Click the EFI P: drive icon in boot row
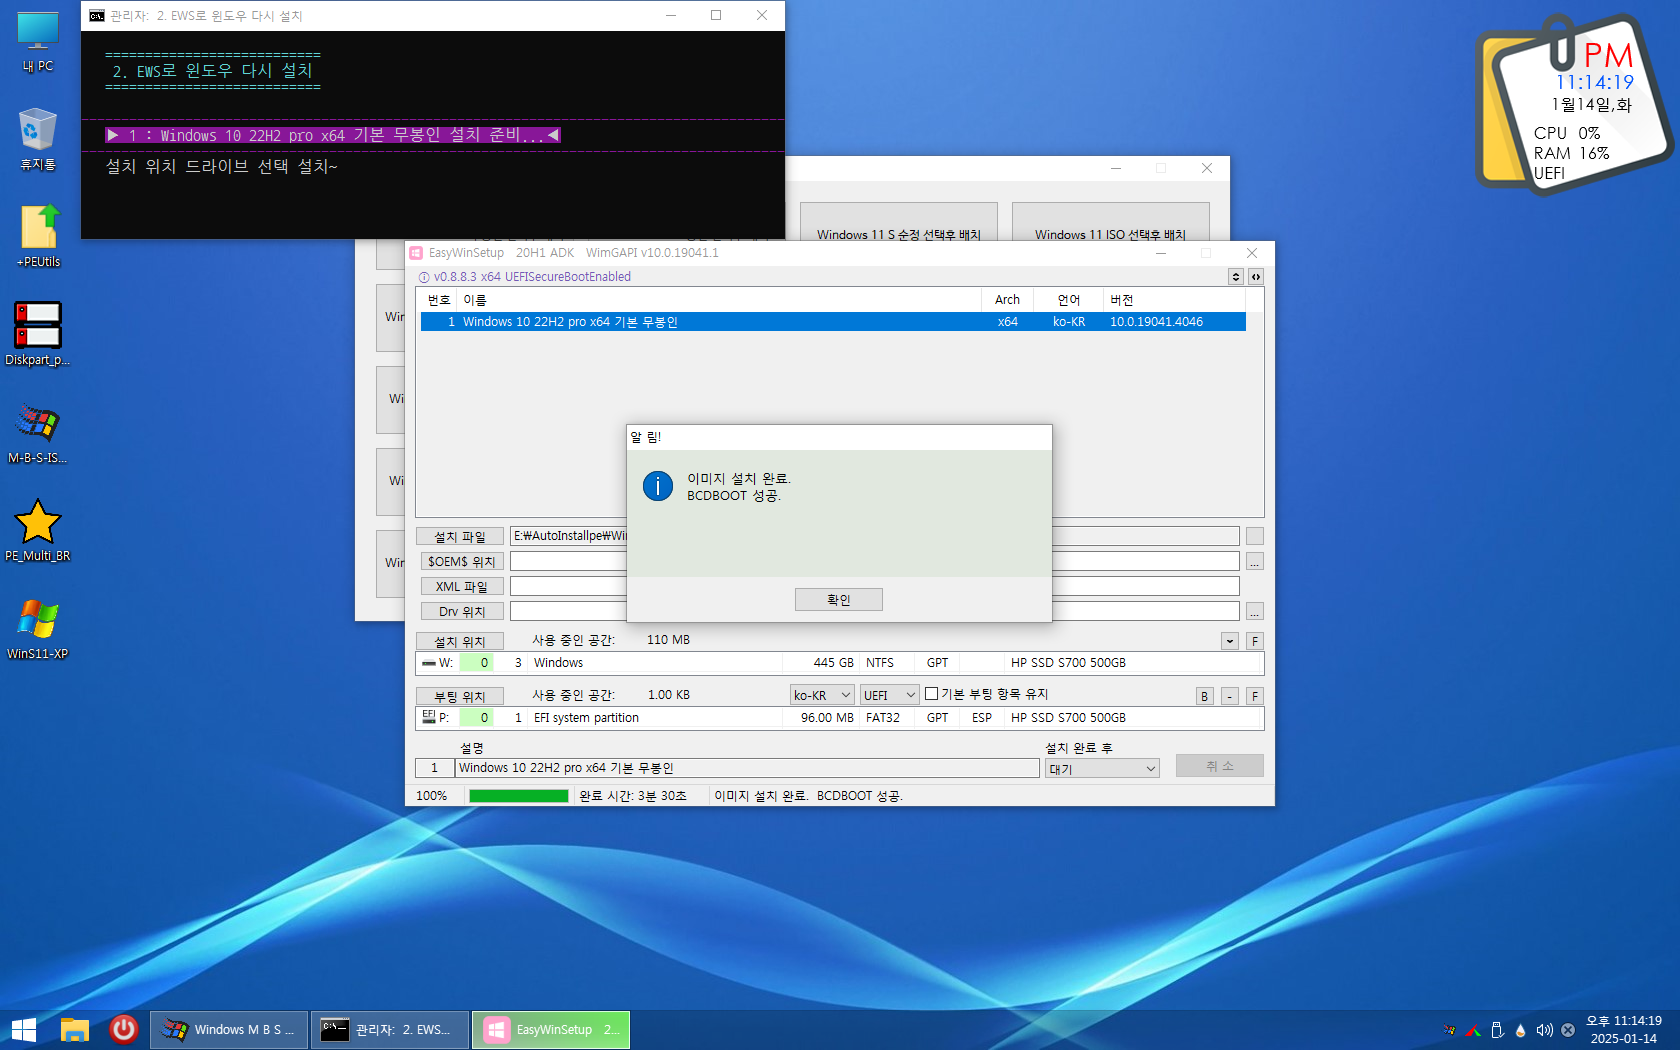Image resolution: width=1680 pixels, height=1050 pixels. (429, 717)
